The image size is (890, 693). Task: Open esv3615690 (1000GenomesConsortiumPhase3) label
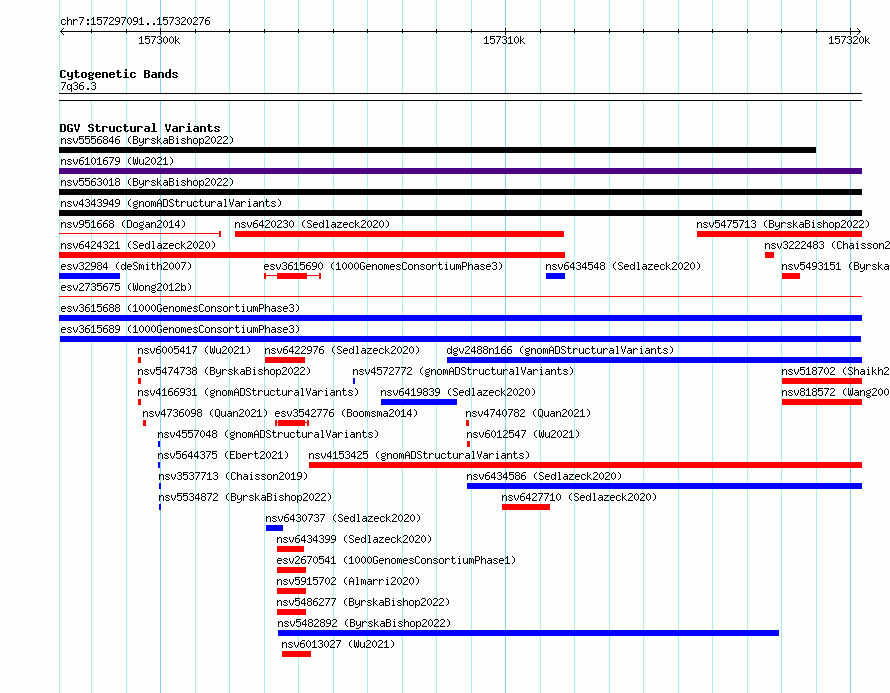[383, 266]
